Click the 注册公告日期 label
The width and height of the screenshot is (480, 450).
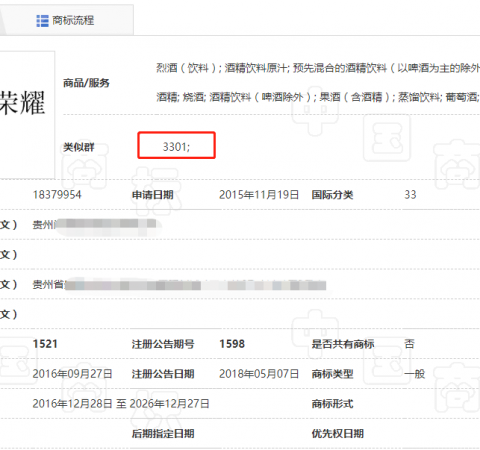click(x=163, y=374)
